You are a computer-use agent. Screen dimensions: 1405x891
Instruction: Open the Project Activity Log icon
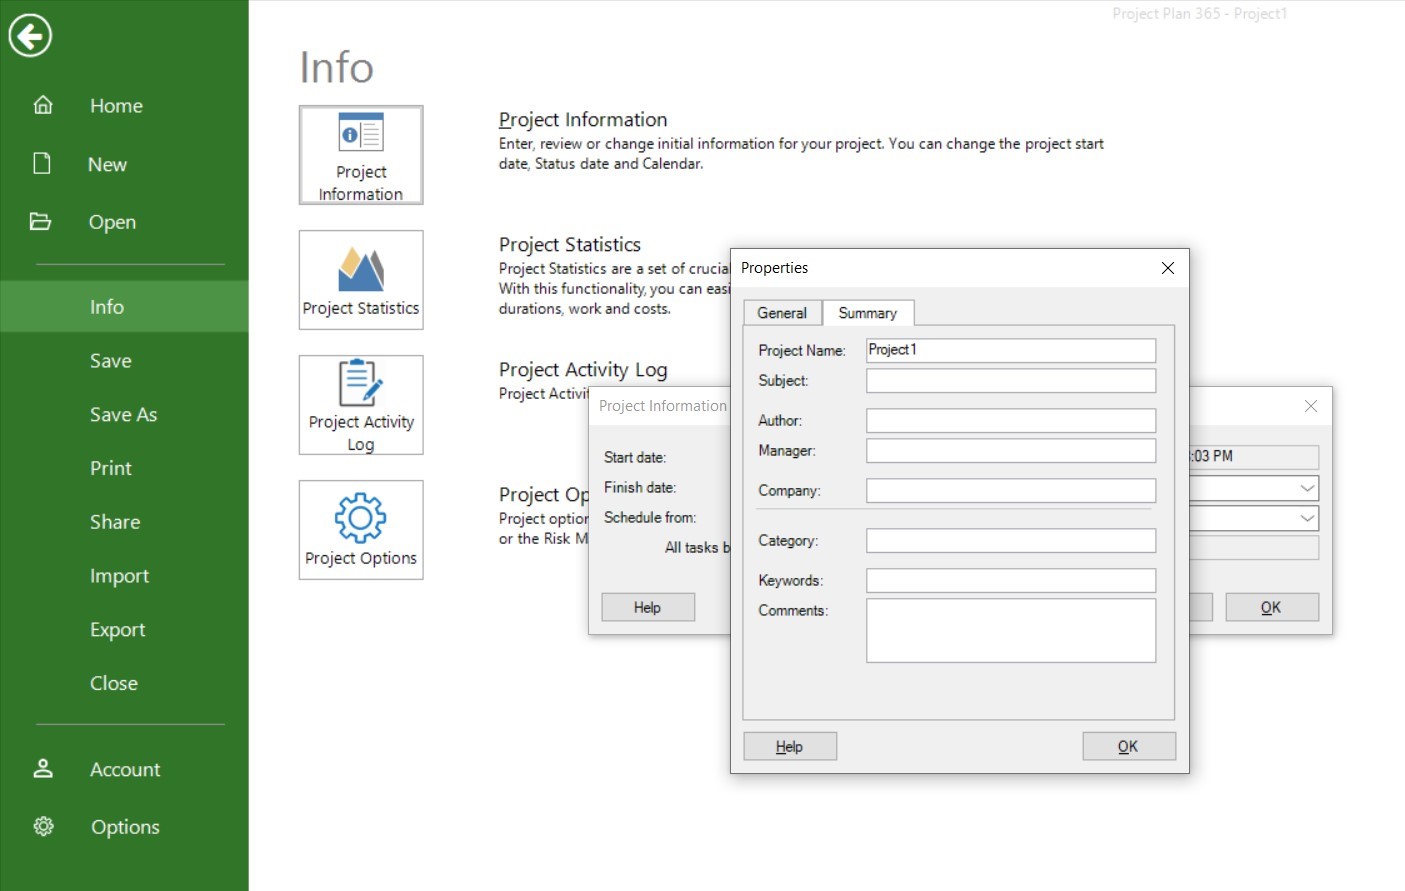361,383
